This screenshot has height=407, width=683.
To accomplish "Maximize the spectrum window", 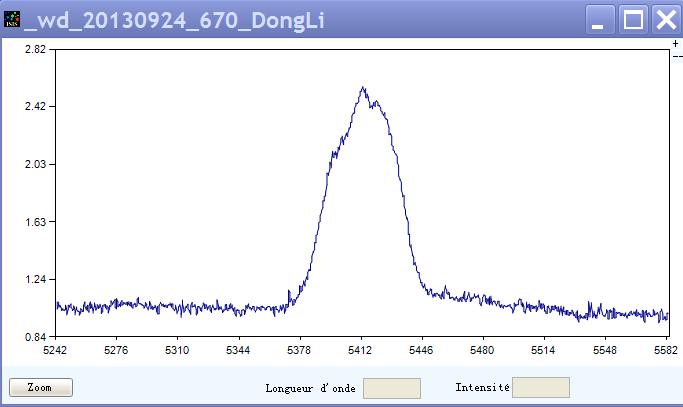I will pyautogui.click(x=633, y=19).
